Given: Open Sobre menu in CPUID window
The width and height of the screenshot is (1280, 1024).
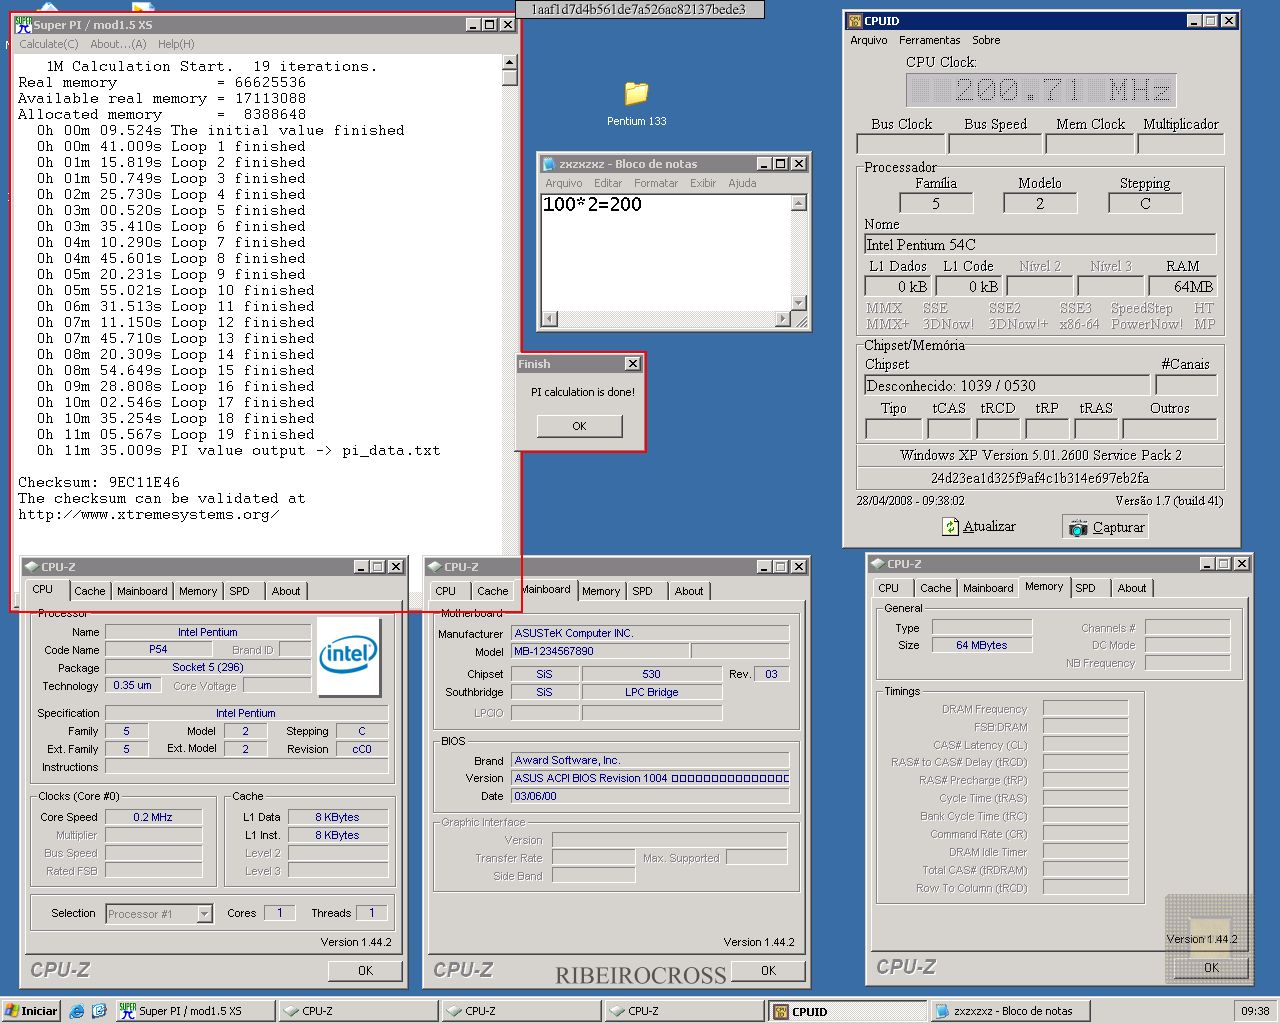Looking at the screenshot, I should (x=986, y=40).
